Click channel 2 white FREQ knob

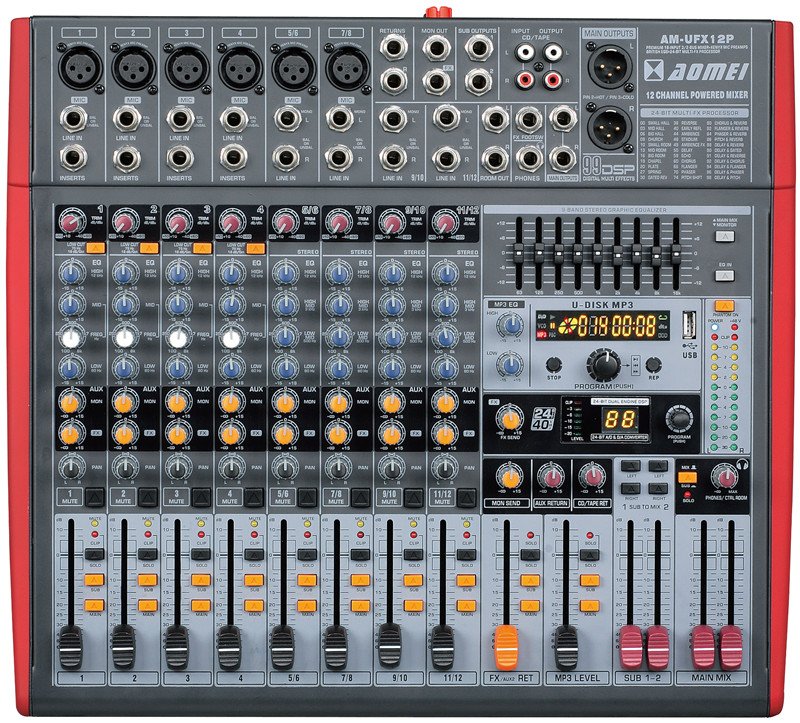coord(125,338)
